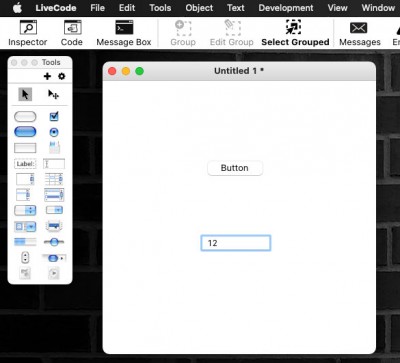Click the plus icon in Tools palette
Viewport: 400px width, 363px height.
point(47,76)
